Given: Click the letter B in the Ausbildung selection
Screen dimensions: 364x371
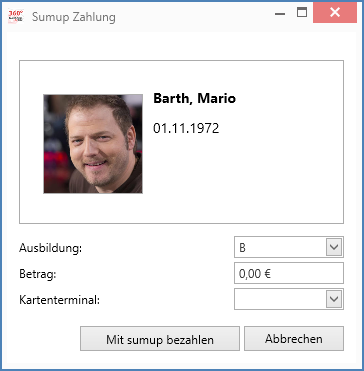Looking at the screenshot, I should (x=242, y=248).
